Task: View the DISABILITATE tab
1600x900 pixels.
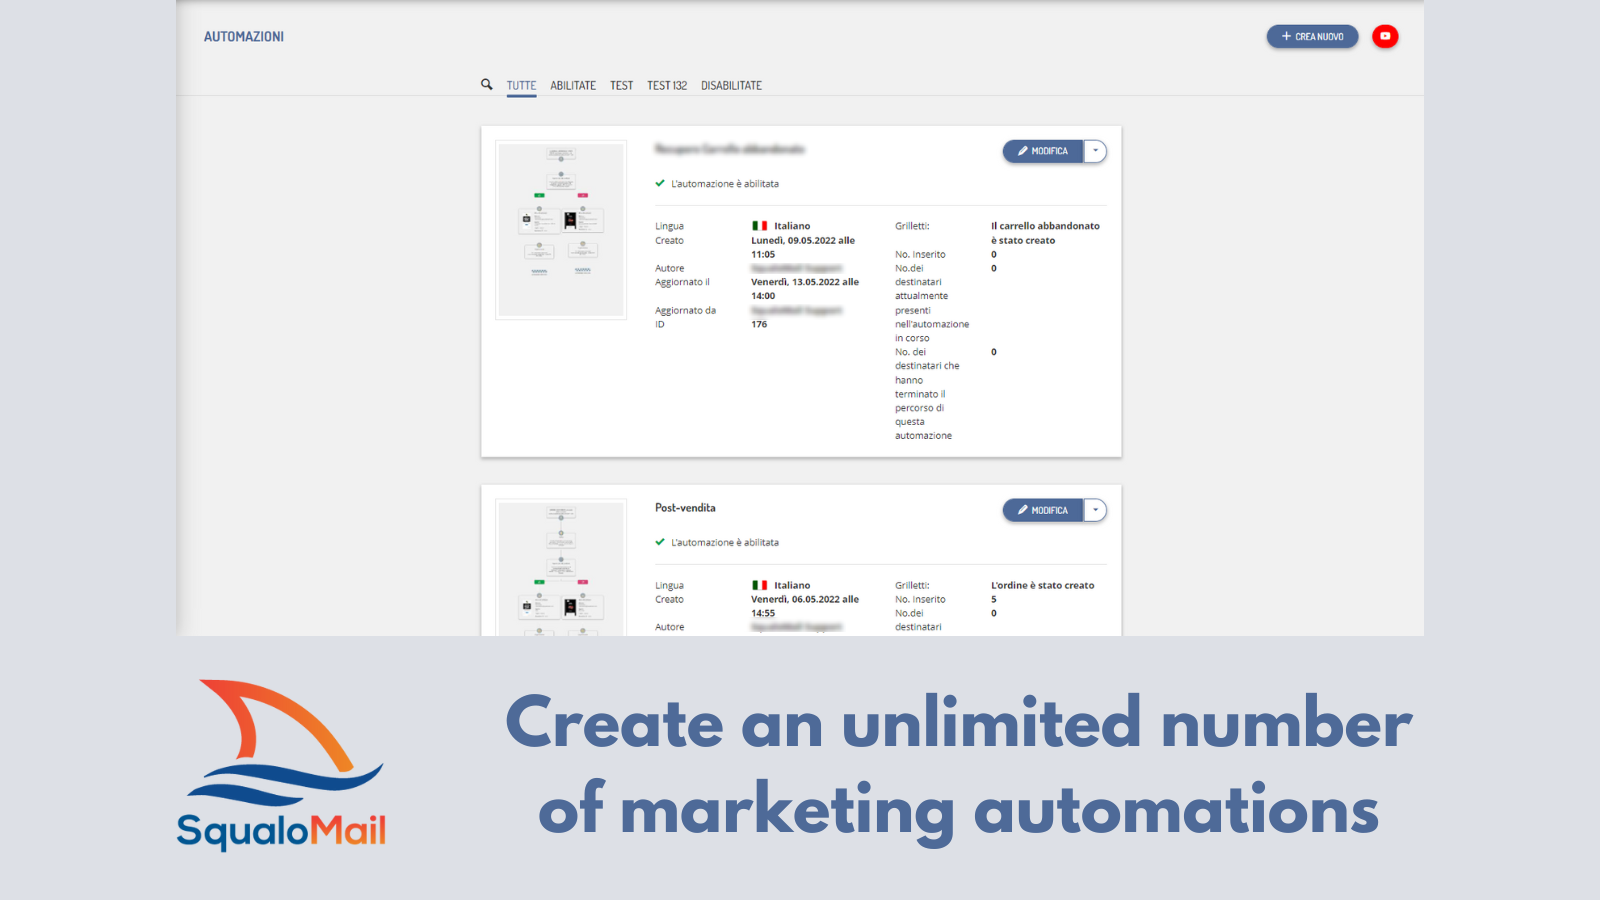Action: tap(731, 86)
